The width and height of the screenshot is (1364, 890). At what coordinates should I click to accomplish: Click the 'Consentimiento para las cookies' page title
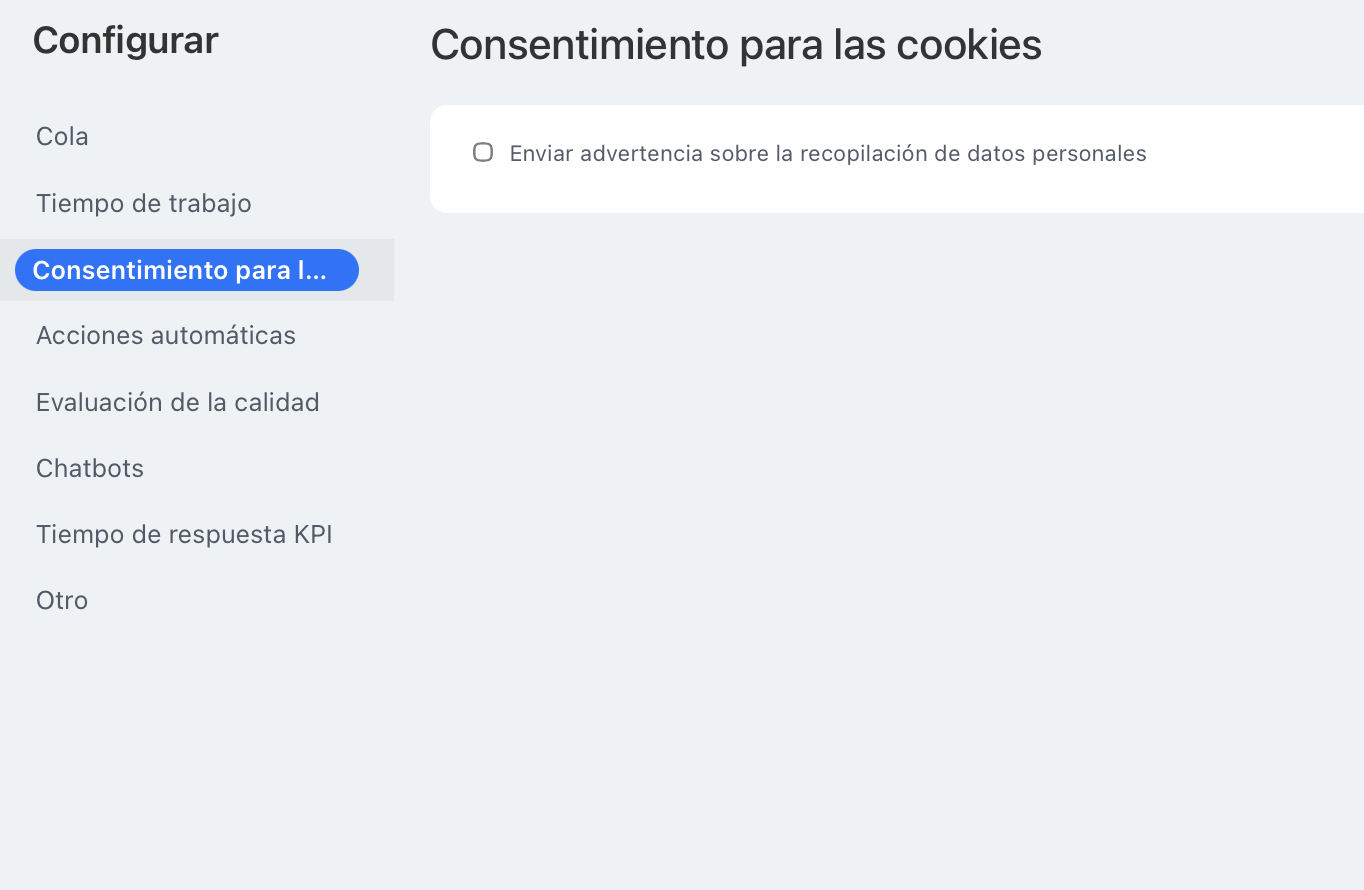[x=736, y=45]
